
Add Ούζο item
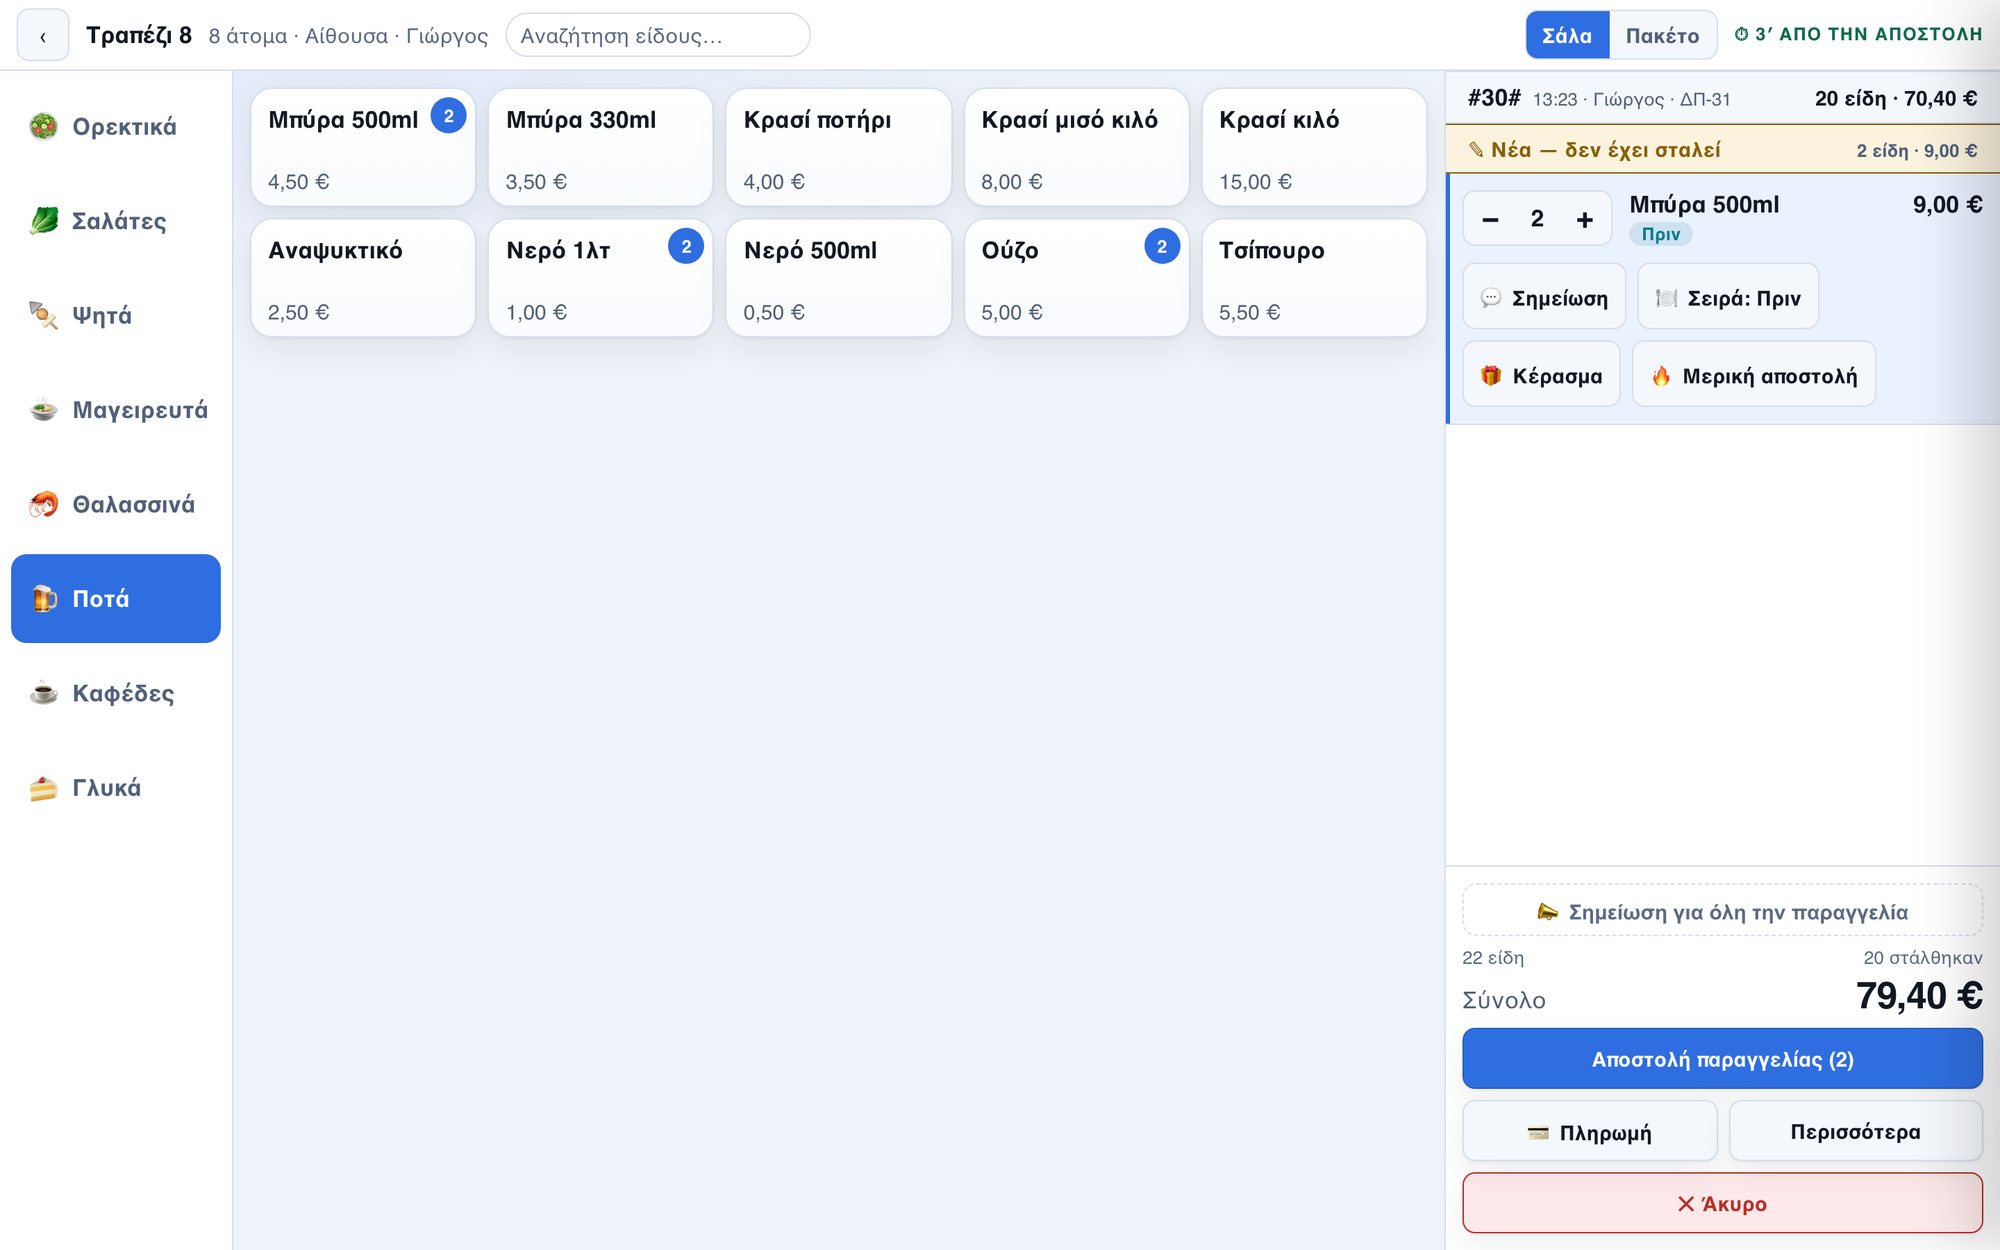click(x=1076, y=278)
